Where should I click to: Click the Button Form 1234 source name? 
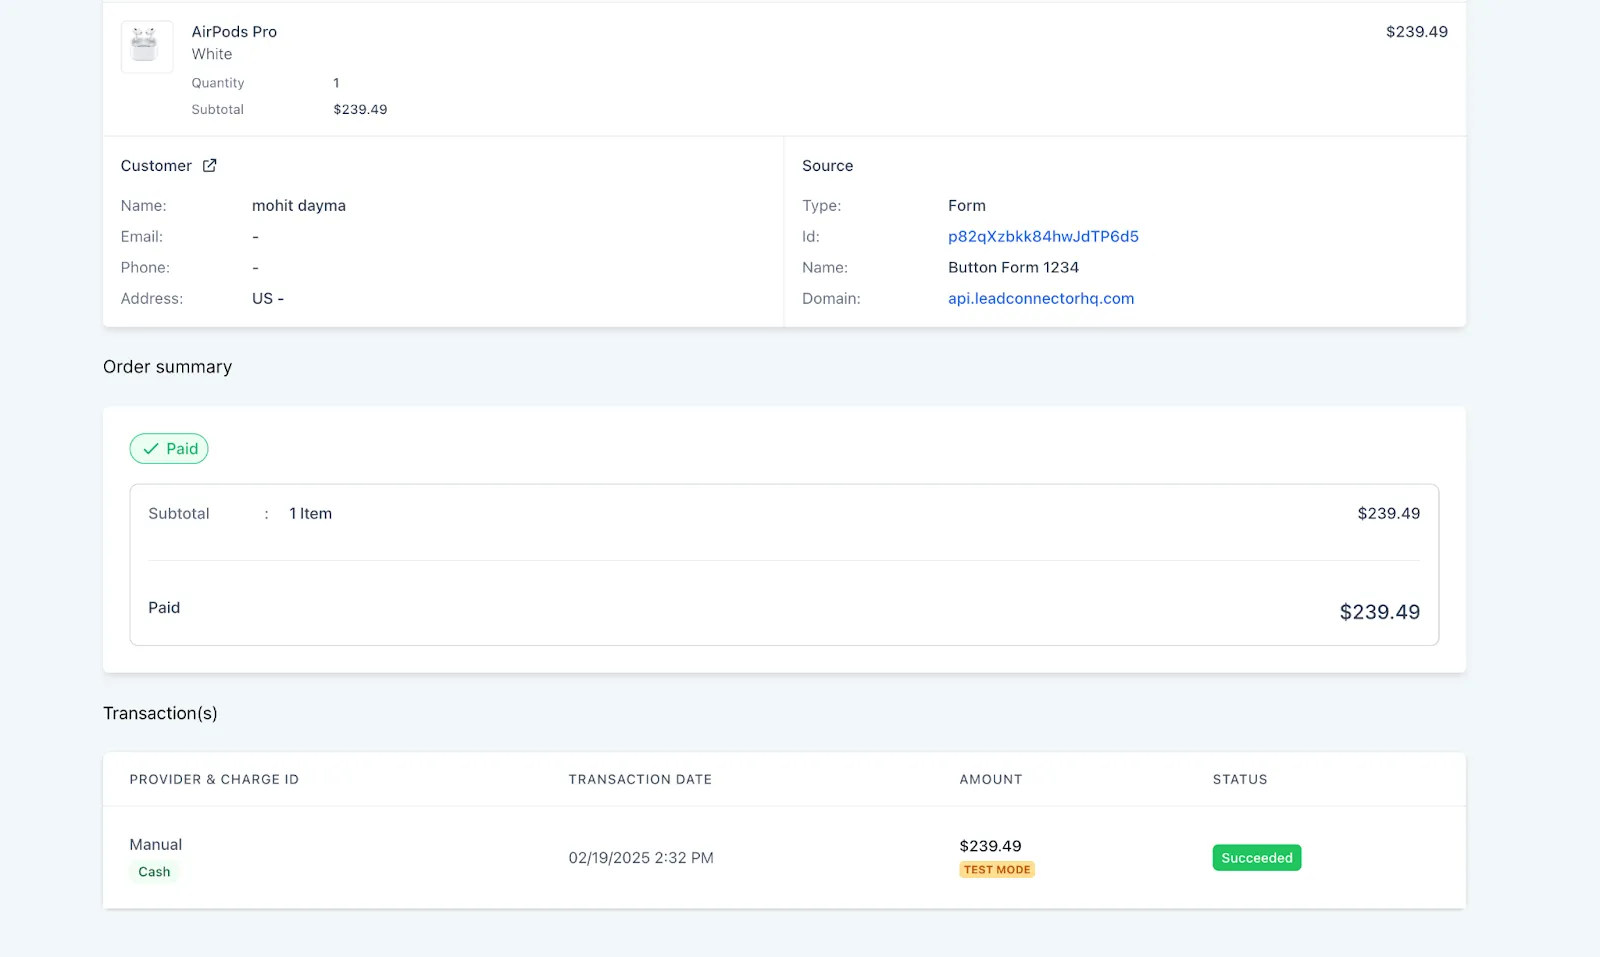(1013, 268)
